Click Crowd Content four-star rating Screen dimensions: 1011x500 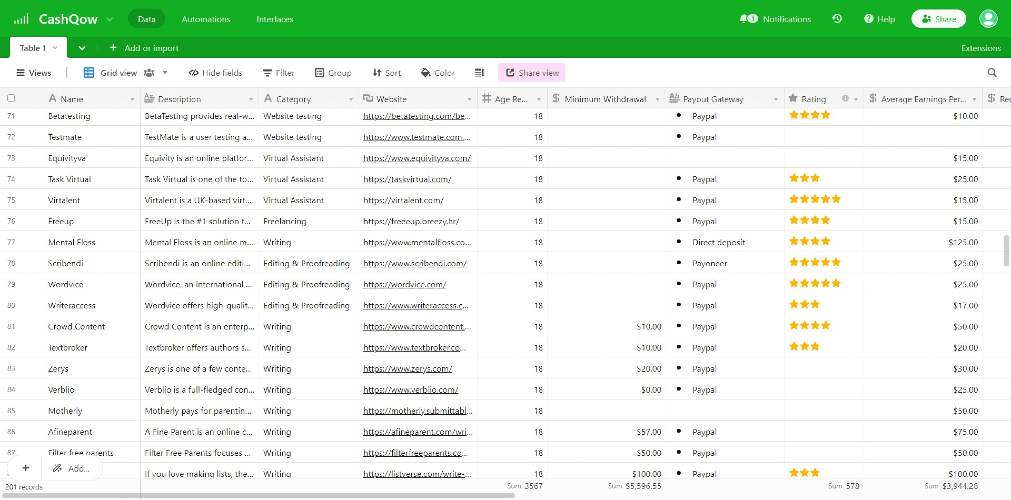[809, 326]
